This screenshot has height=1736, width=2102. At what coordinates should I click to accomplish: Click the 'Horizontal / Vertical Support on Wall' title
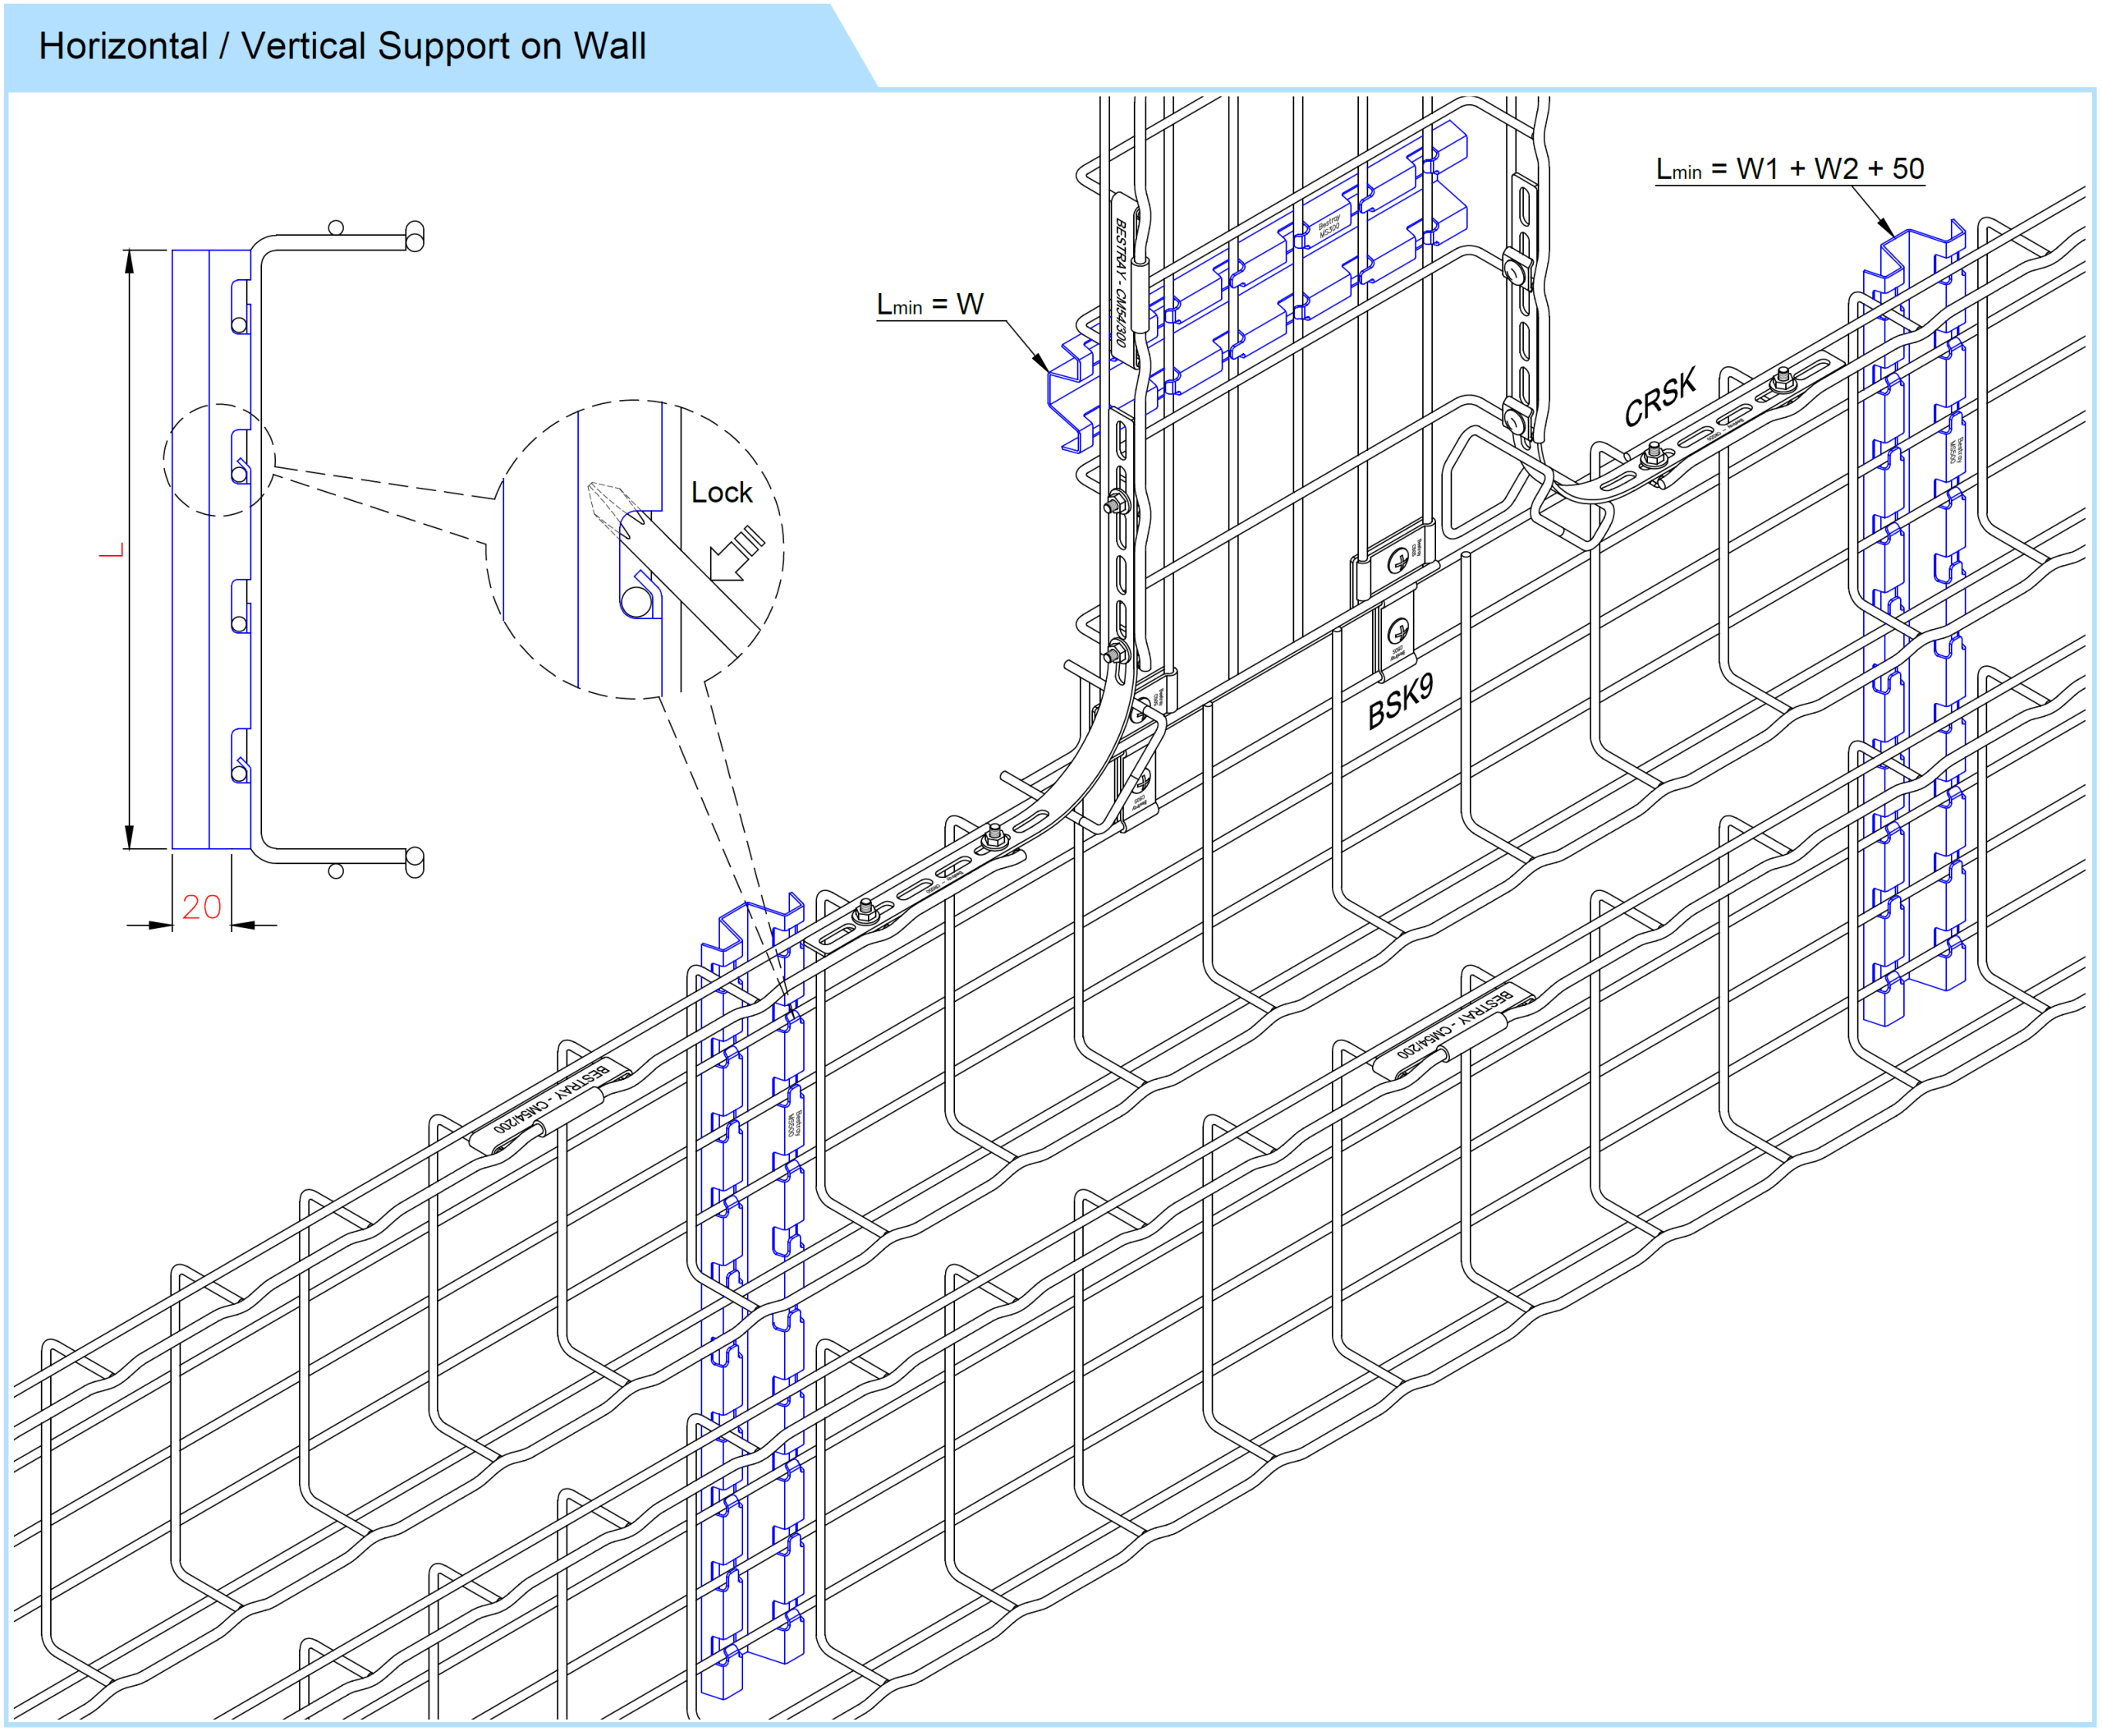click(x=342, y=46)
